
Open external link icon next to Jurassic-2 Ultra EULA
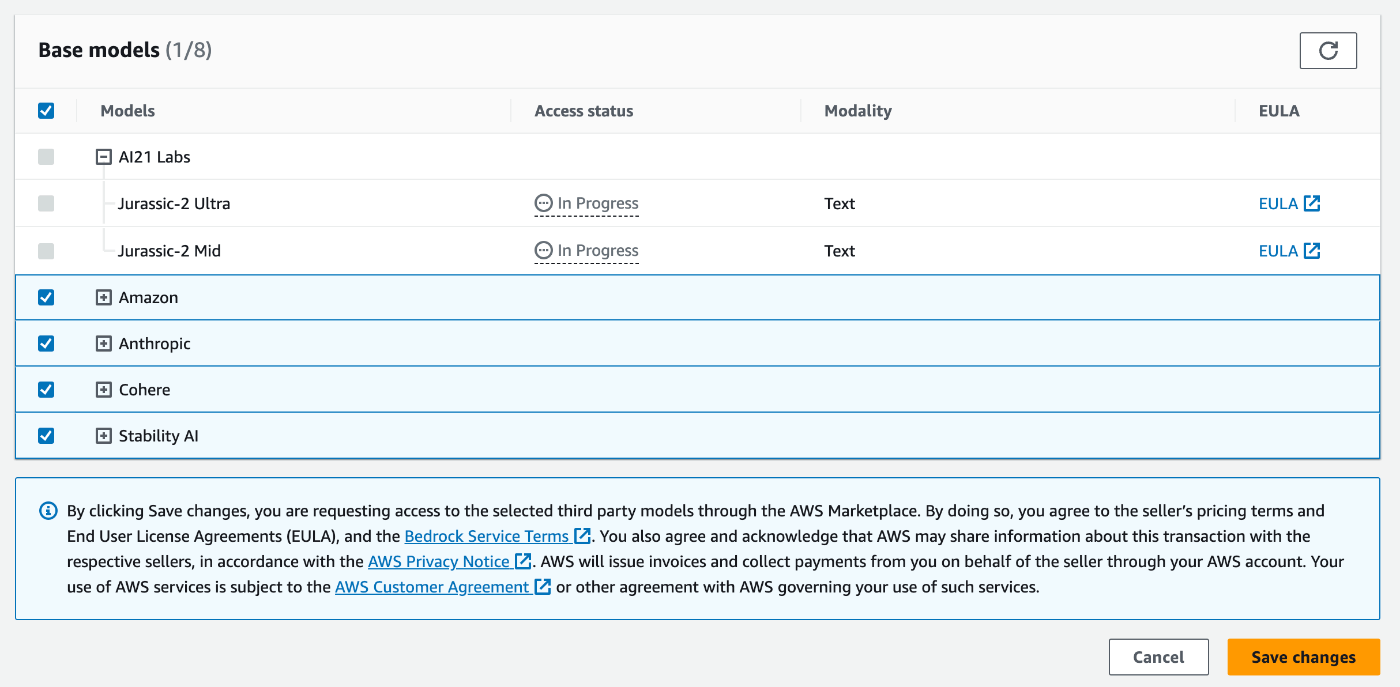coord(1312,203)
